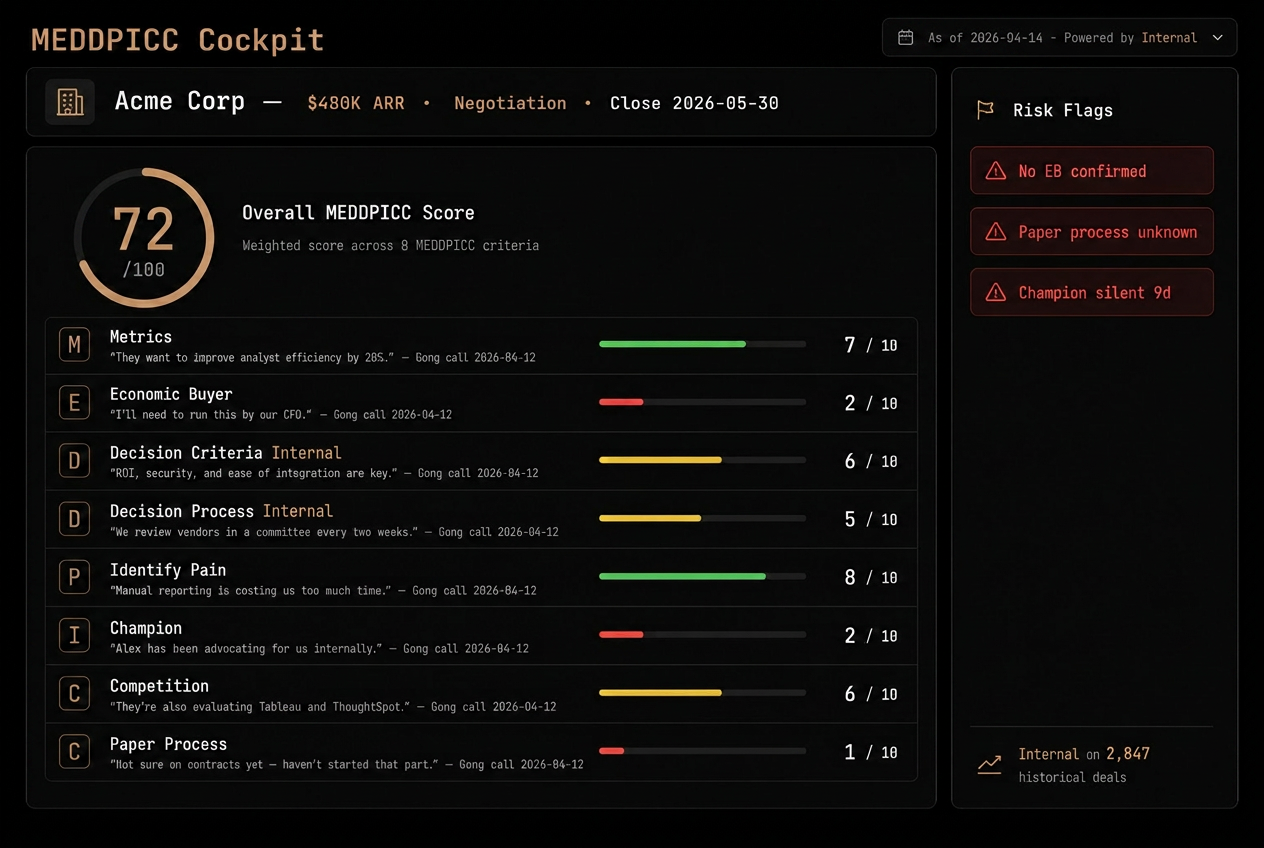Viewport: 1264px width, 848px height.
Task: Click the circular 72/100 score gauge
Action: pos(144,238)
